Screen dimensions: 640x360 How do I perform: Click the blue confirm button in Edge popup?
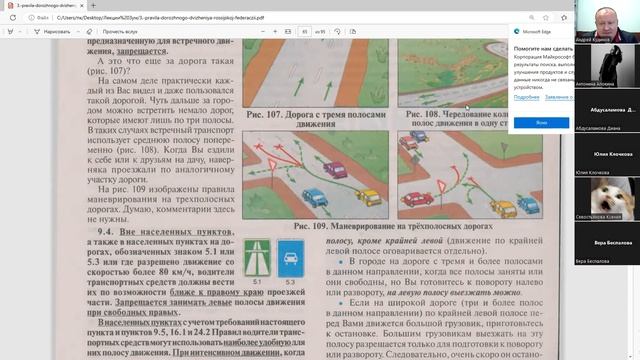click(x=541, y=122)
